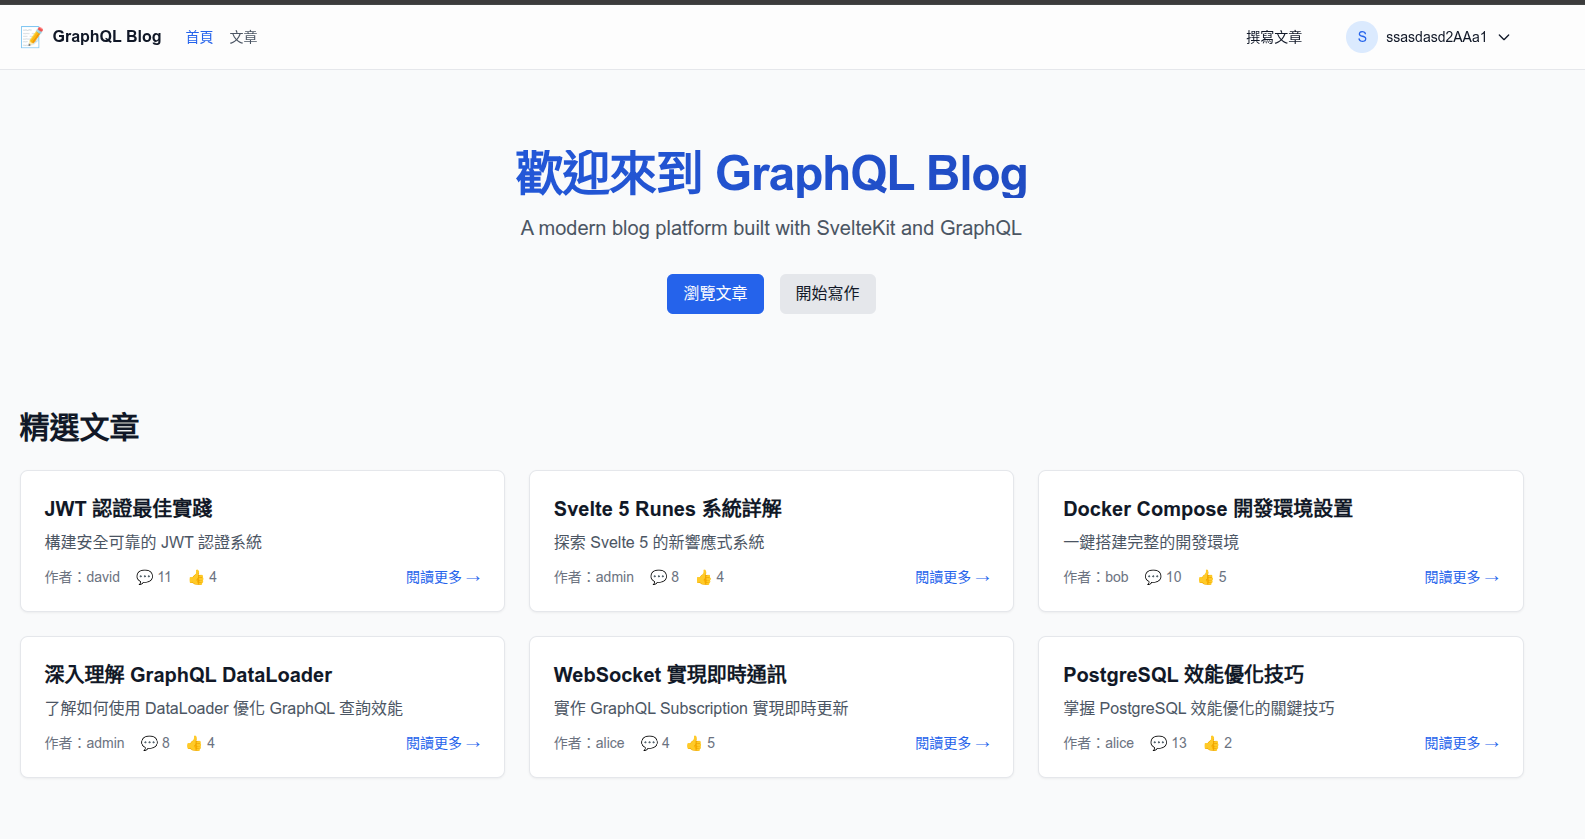Click the GraphQL Blog notepad logo icon

pyautogui.click(x=32, y=37)
